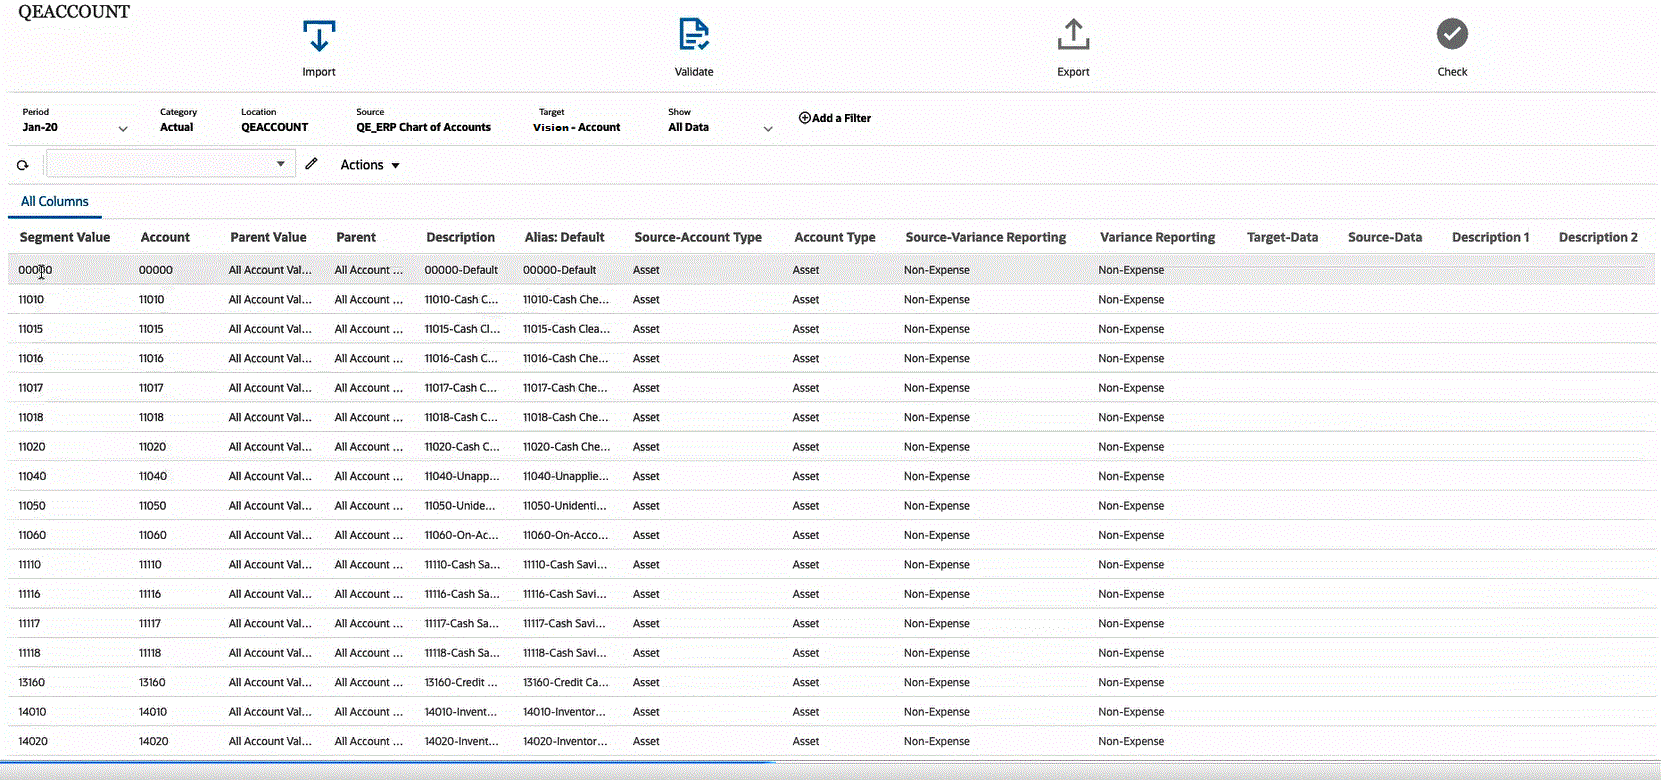The image size is (1661, 780).
Task: Sort by Segment Value column header
Action: 65,237
